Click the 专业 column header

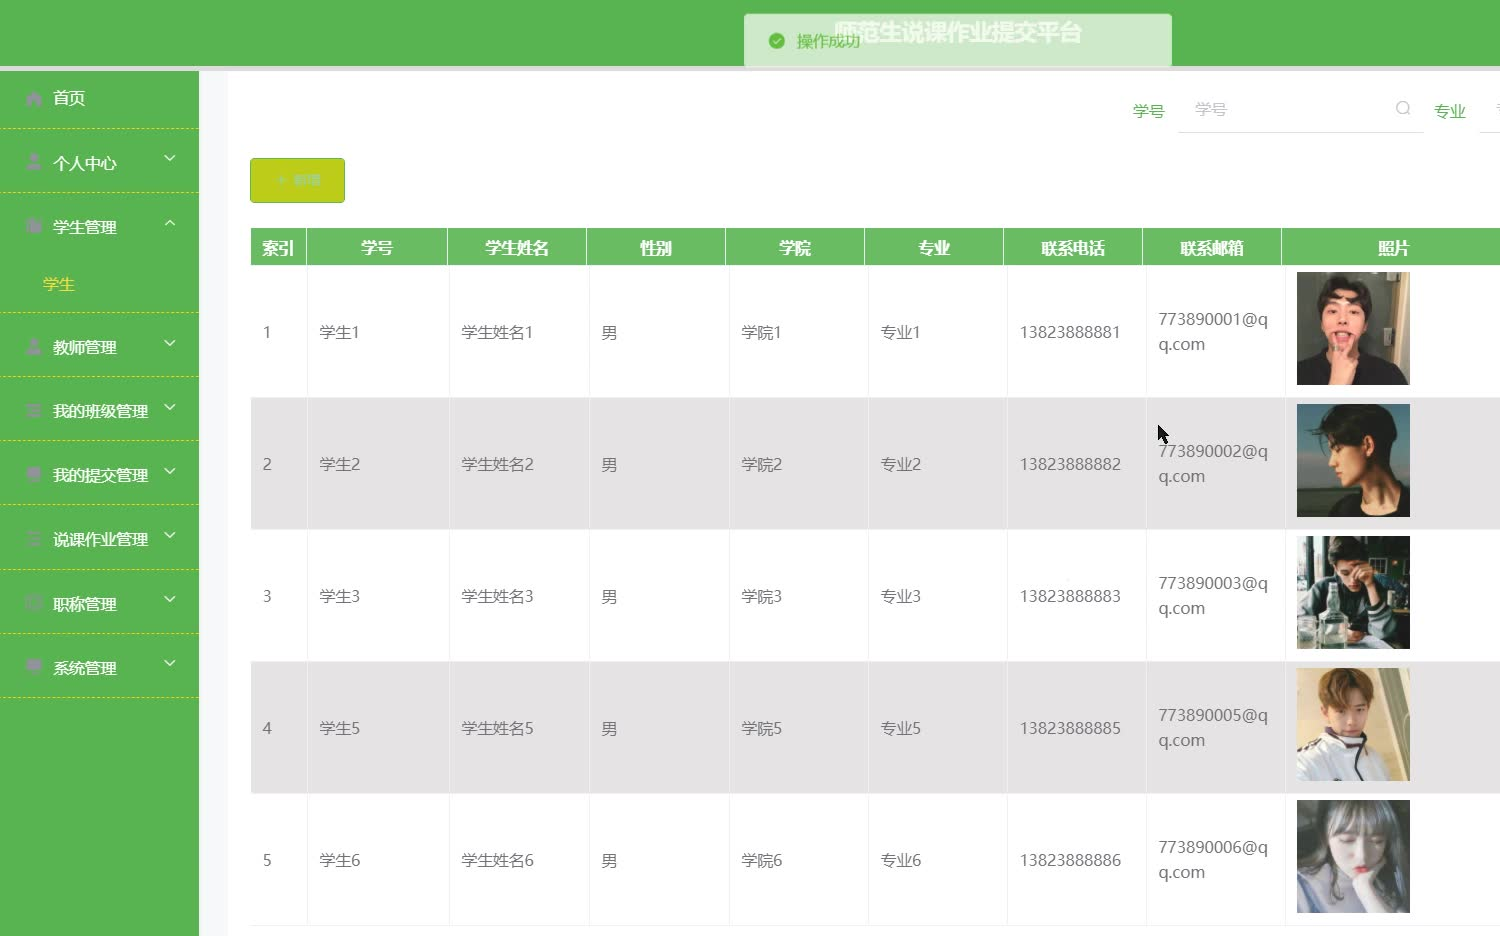click(934, 247)
